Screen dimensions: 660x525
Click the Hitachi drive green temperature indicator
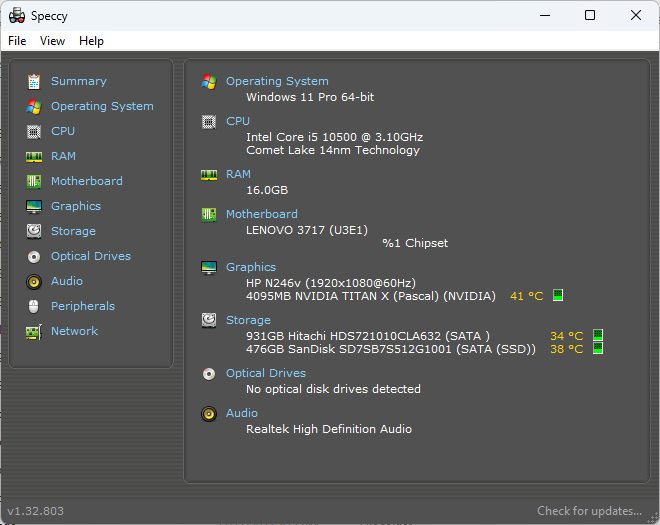click(598, 335)
